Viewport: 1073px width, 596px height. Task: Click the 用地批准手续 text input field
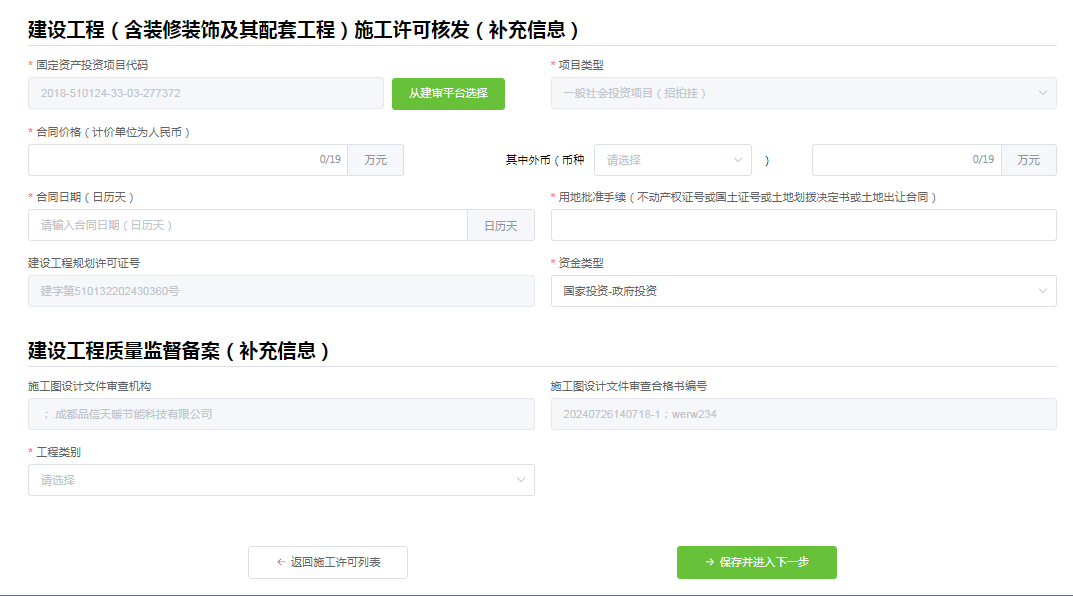800,225
